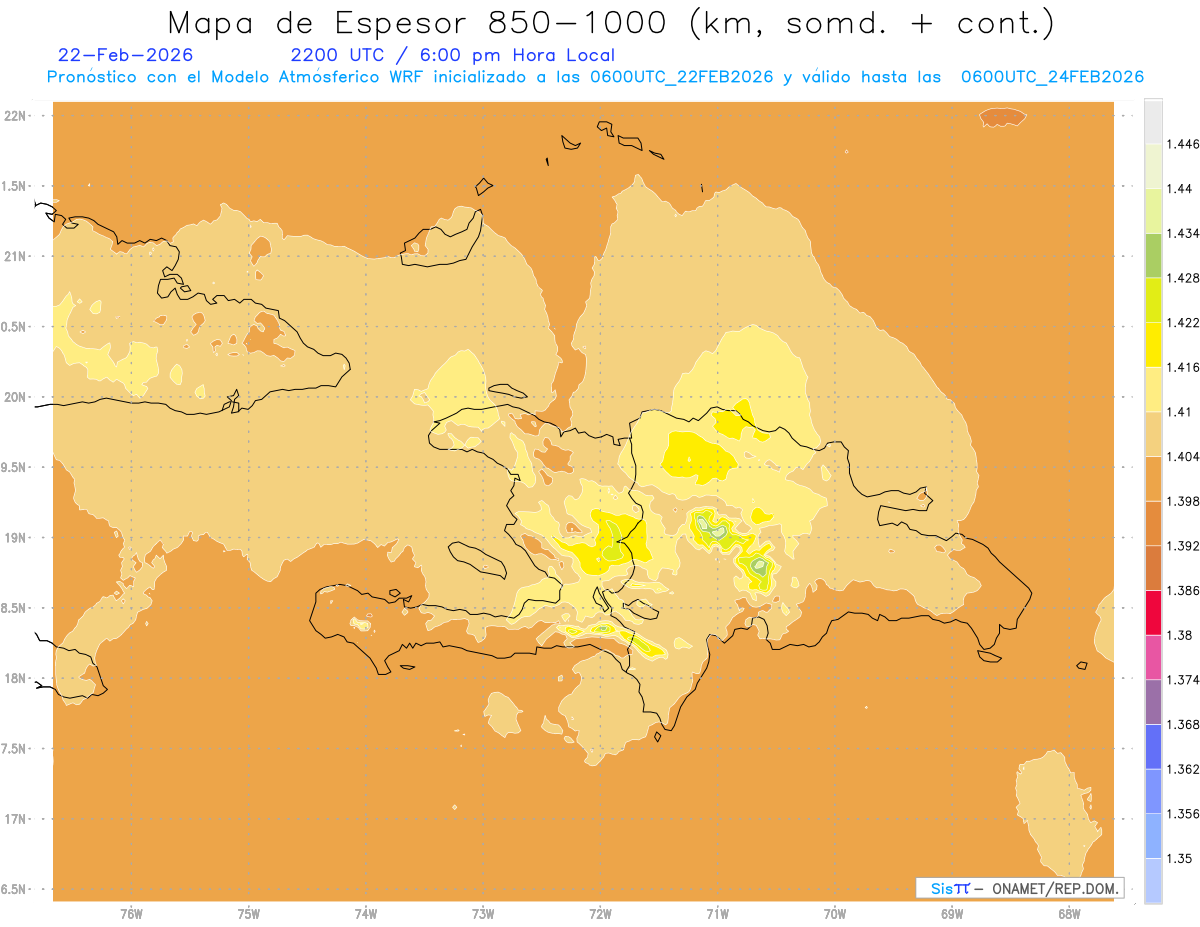The width and height of the screenshot is (1200, 927).
Task: Pick the bright yellow swatch between 1.416 and 1.422
Action: click(1153, 345)
